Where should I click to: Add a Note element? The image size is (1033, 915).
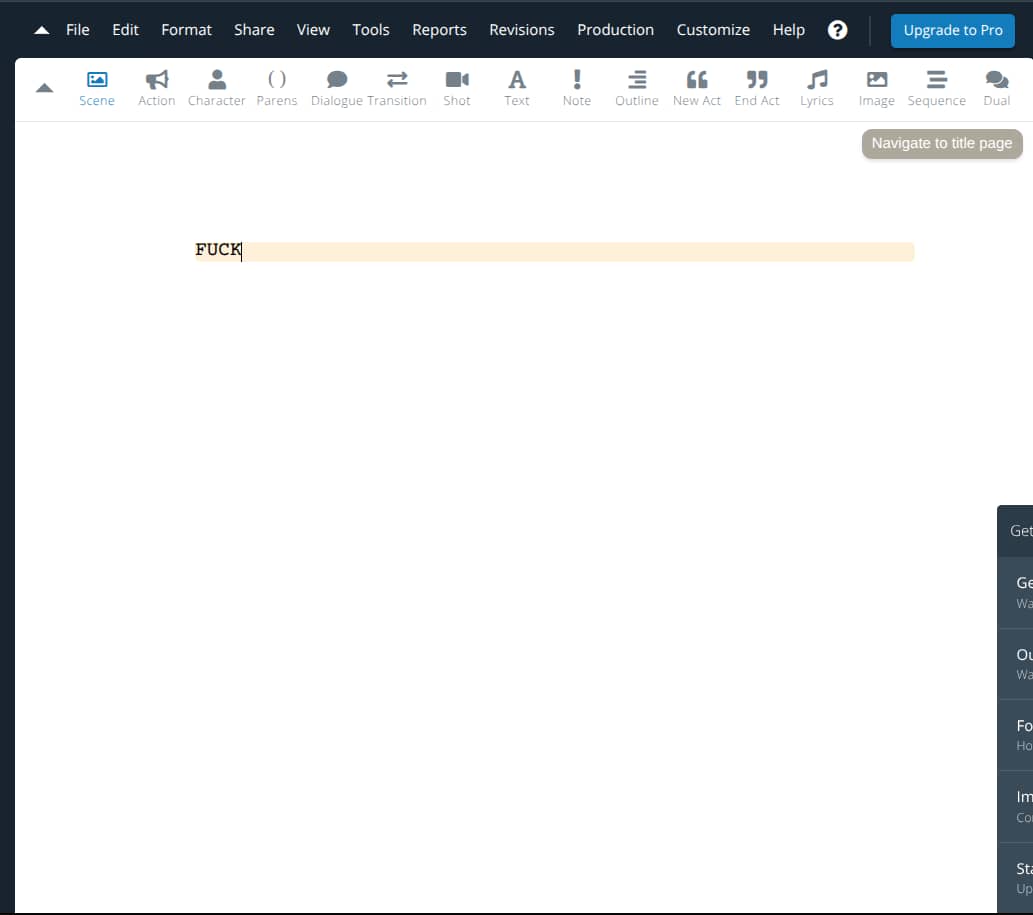[576, 88]
